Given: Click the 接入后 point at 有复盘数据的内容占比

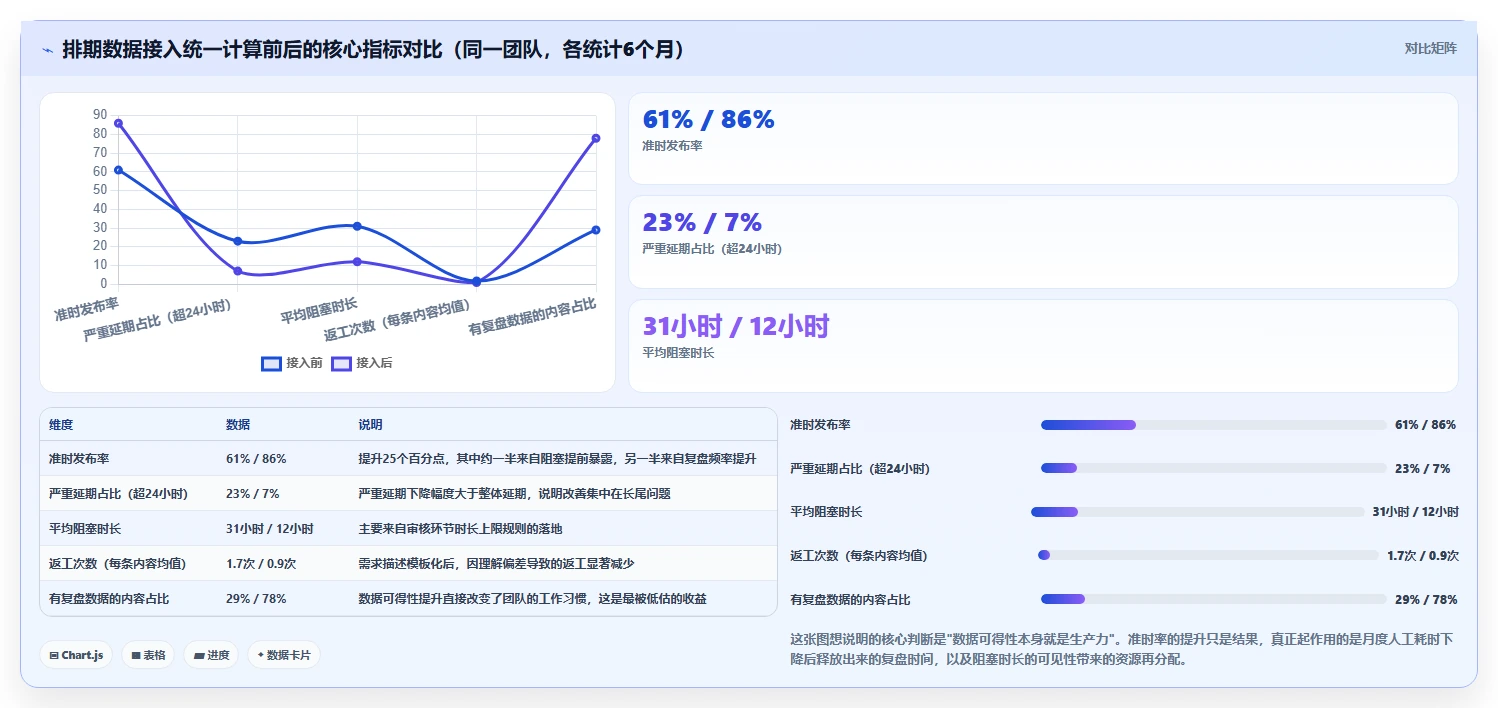Looking at the screenshot, I should click(x=596, y=138).
